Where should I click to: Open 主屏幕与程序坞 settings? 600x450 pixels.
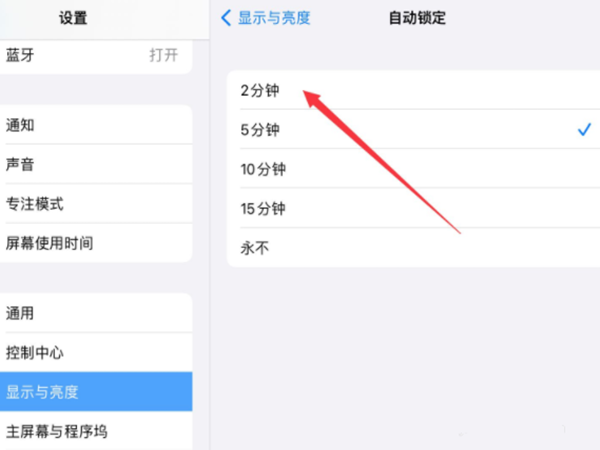point(96,431)
